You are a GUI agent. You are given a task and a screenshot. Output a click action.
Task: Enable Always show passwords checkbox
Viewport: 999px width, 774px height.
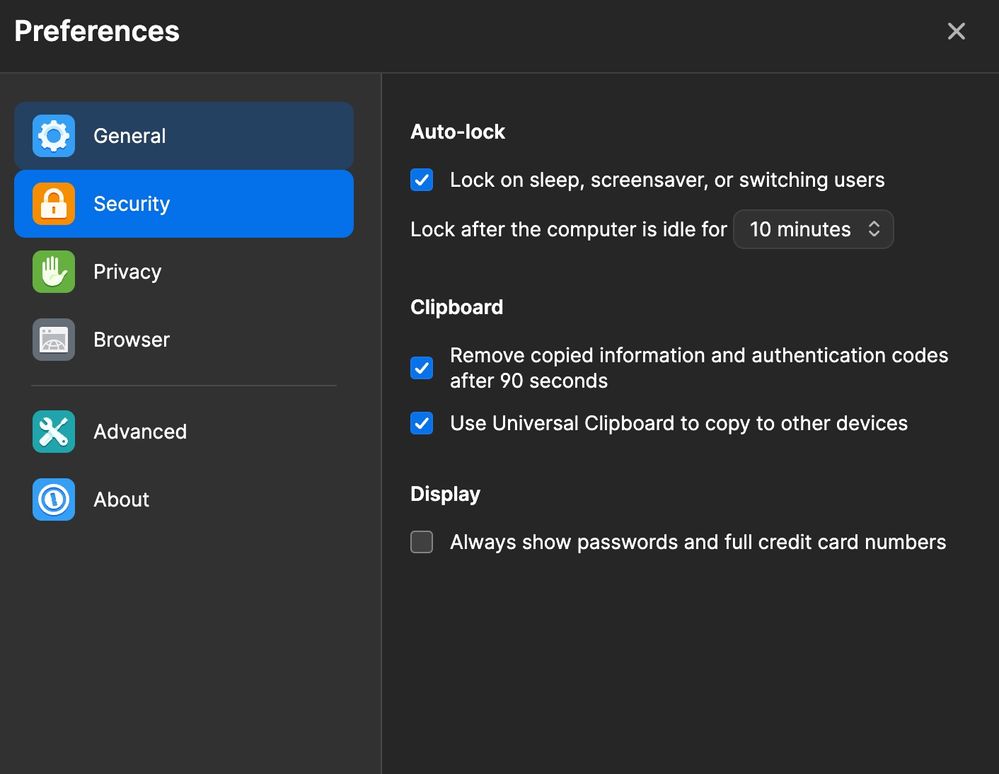pyautogui.click(x=422, y=542)
